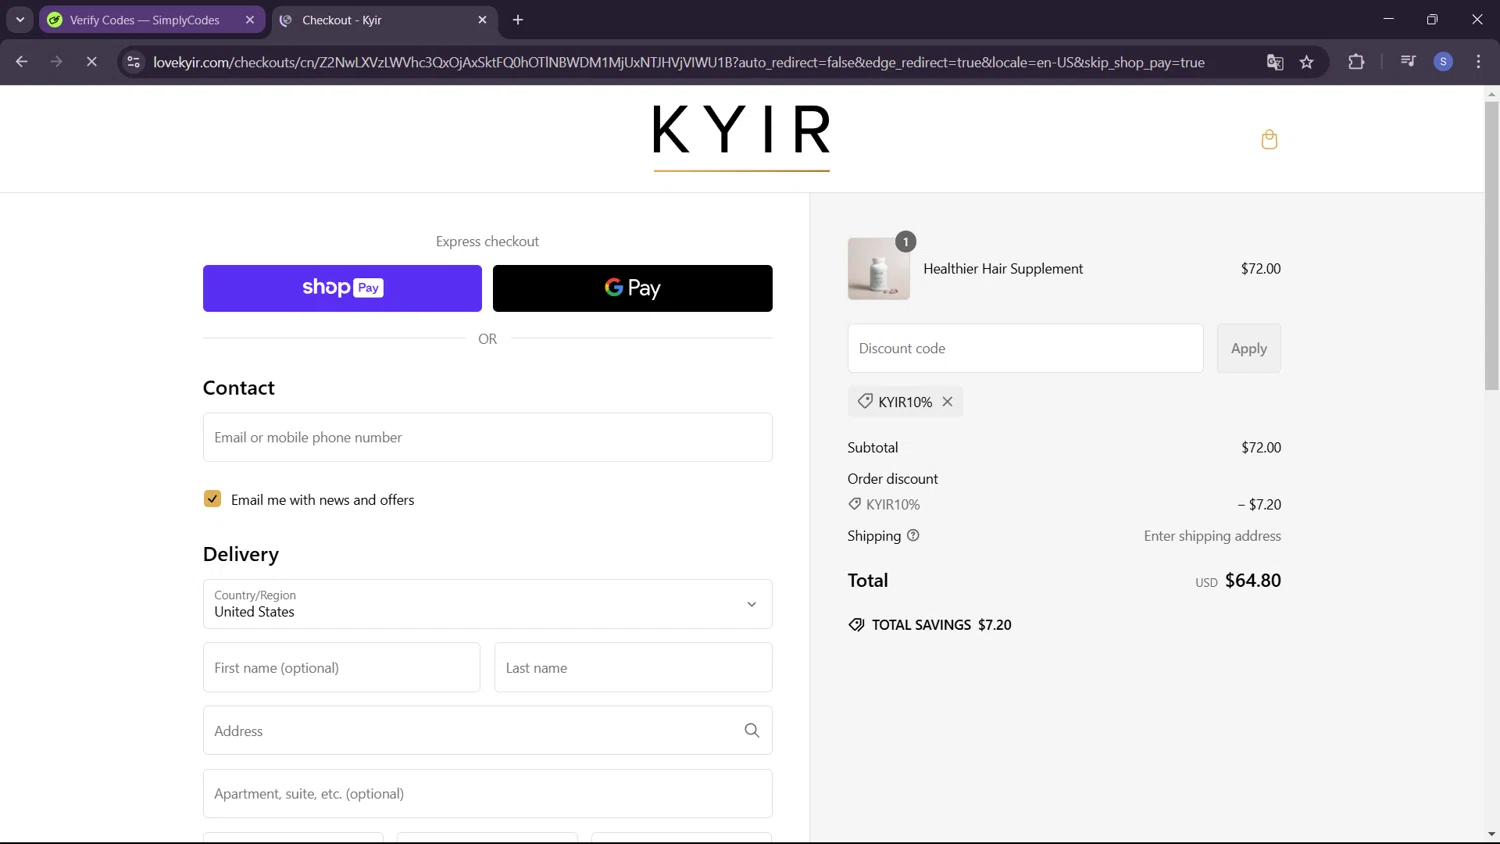Uncheck Email me with news and offers

click(x=212, y=499)
